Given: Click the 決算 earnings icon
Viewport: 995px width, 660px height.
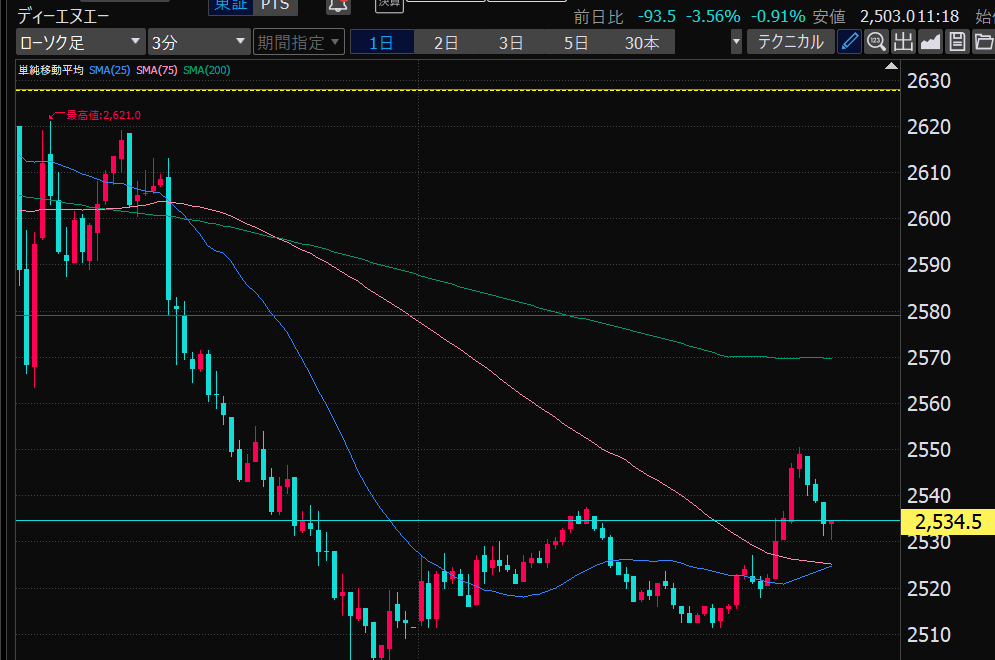Looking at the screenshot, I should 389,4.
